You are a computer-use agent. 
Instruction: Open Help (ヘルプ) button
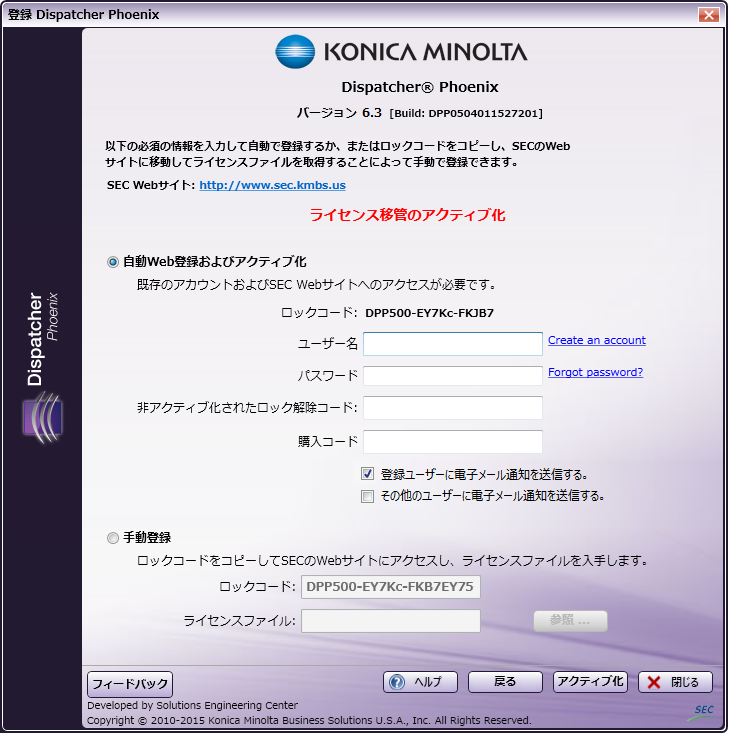pos(420,682)
